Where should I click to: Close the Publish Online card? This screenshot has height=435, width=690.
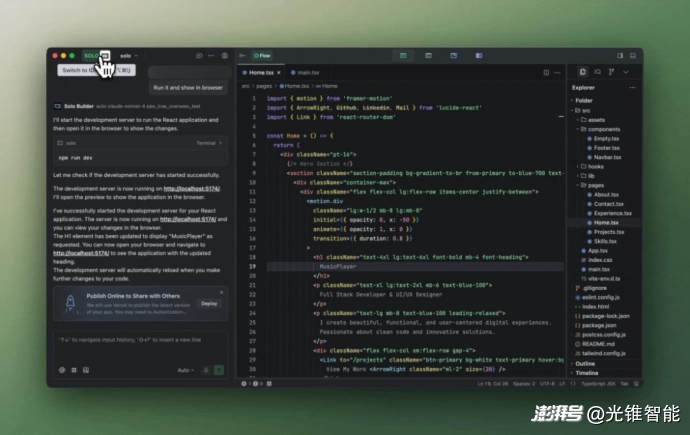click(222, 292)
